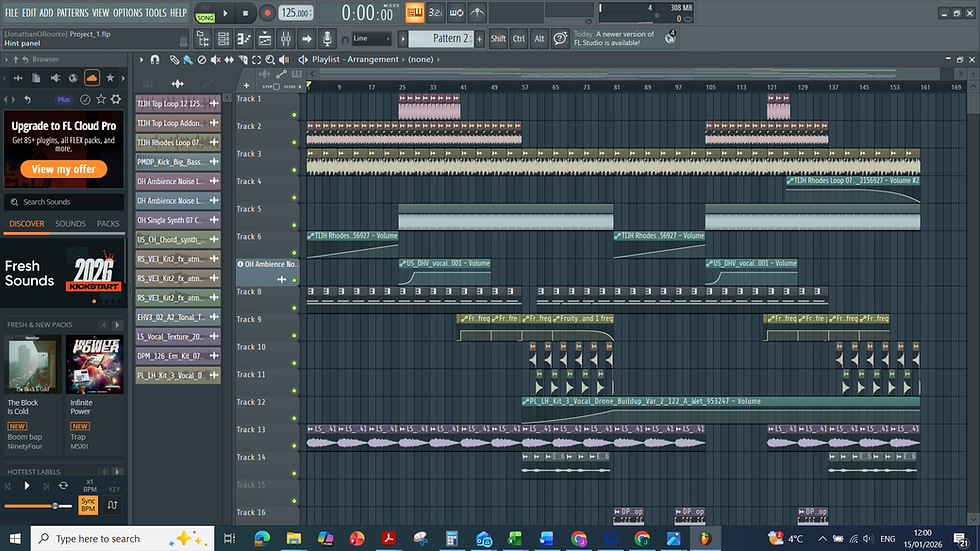Screen dimensions: 980x551
Task: Click the preview volume slider in browser
Action: [40, 506]
